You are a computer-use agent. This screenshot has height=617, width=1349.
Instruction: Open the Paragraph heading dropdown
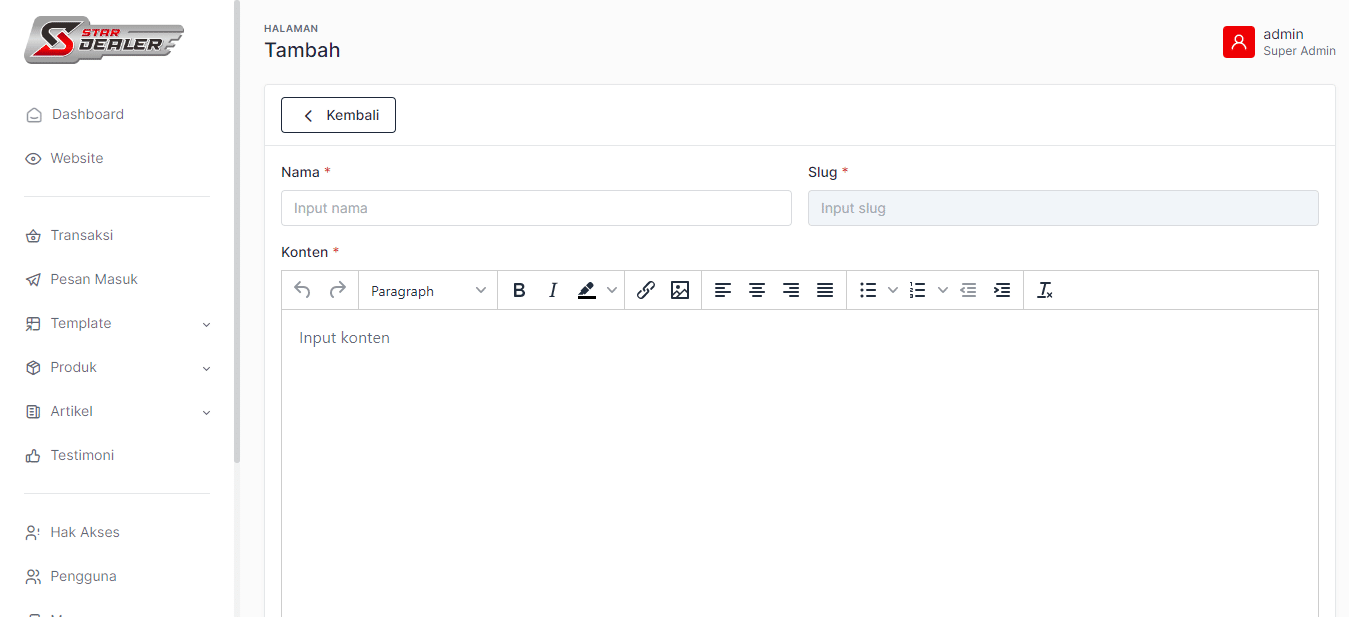click(428, 291)
